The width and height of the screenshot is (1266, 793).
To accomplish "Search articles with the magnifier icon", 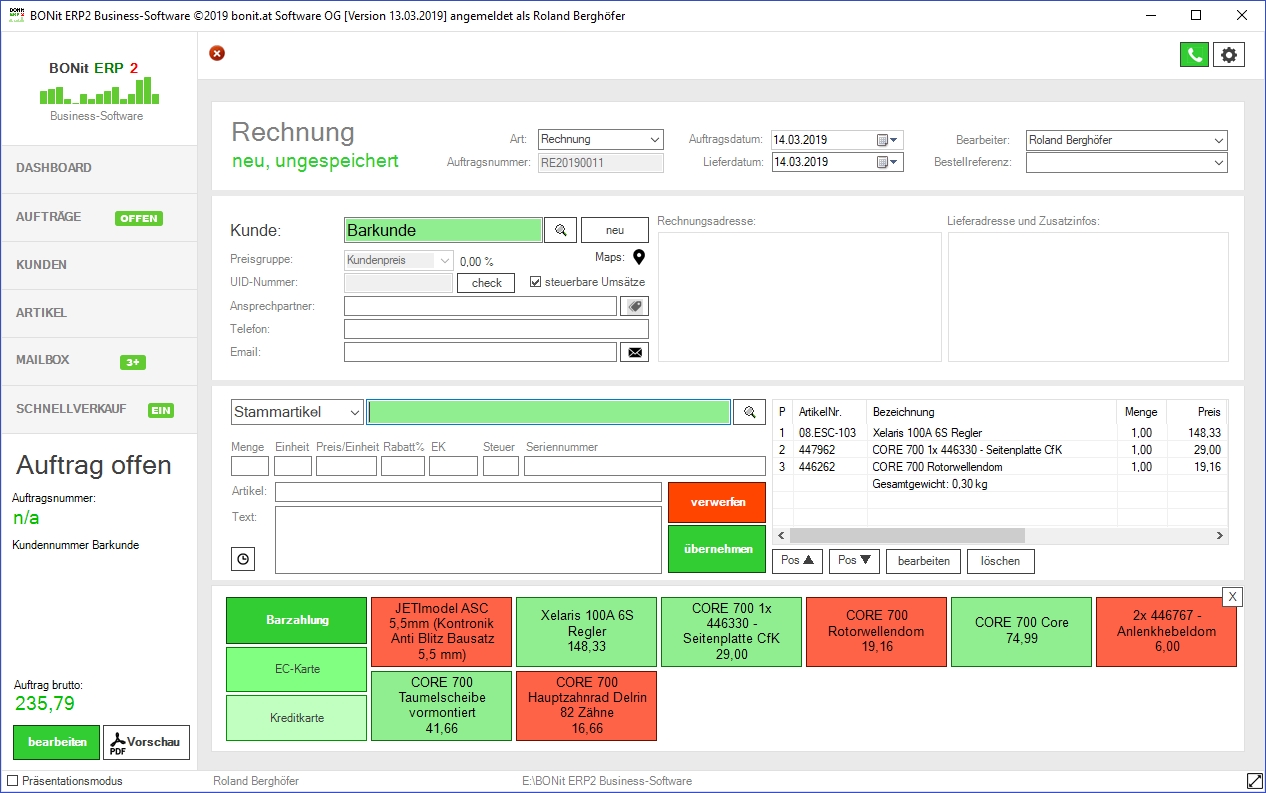I will [x=749, y=412].
